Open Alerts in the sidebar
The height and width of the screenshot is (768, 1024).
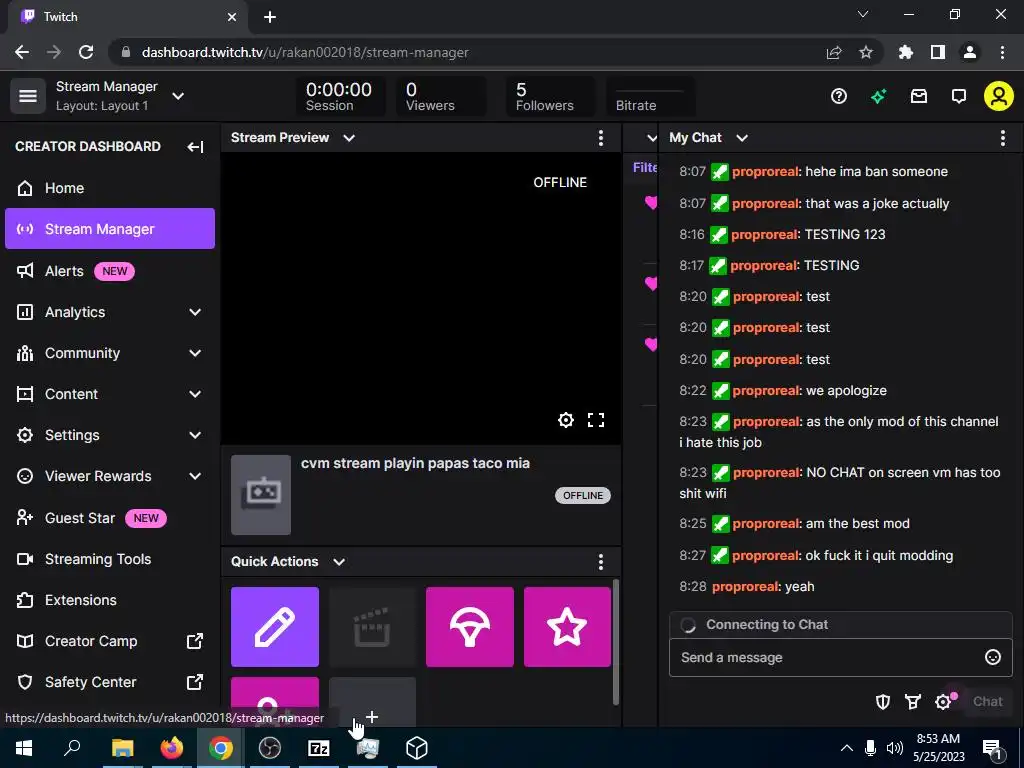(110, 271)
